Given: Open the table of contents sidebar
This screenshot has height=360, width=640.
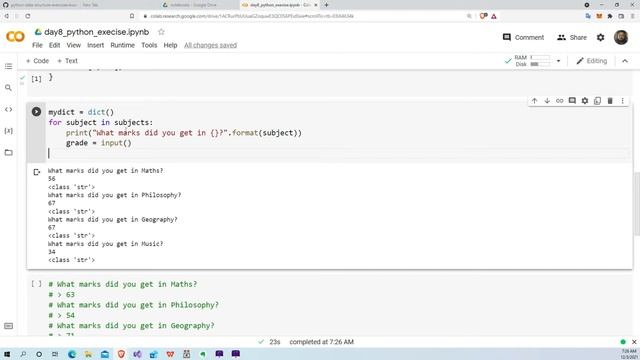Looking at the screenshot, I should pyautogui.click(x=9, y=66).
